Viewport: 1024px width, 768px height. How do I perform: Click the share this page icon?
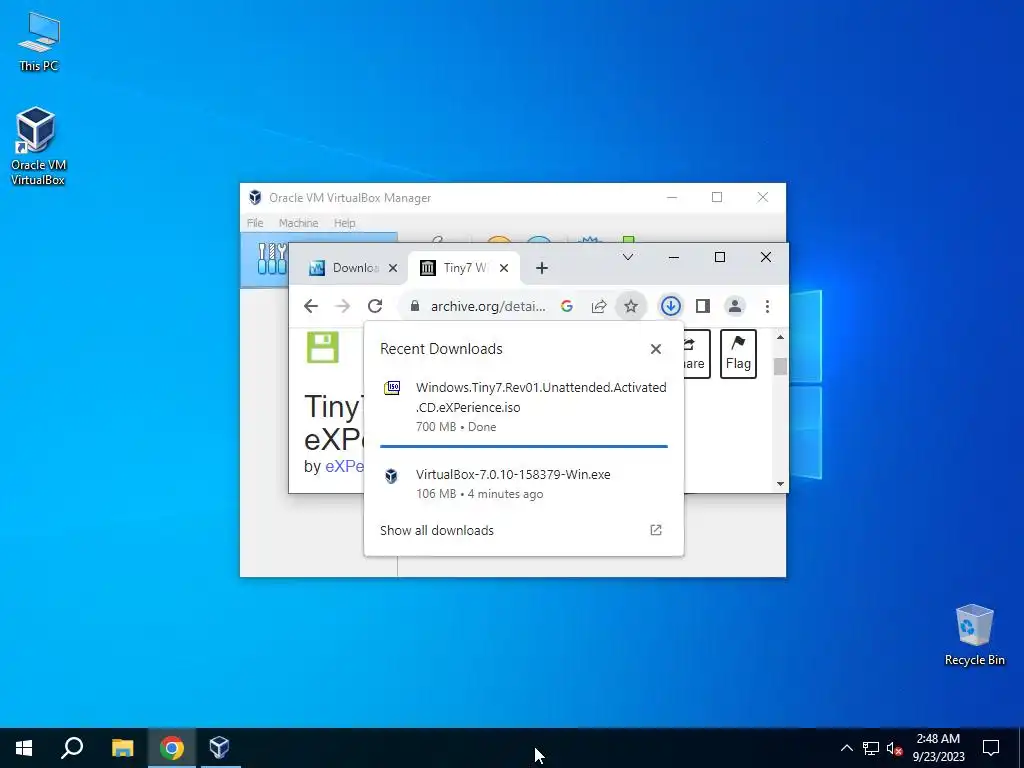(x=599, y=306)
